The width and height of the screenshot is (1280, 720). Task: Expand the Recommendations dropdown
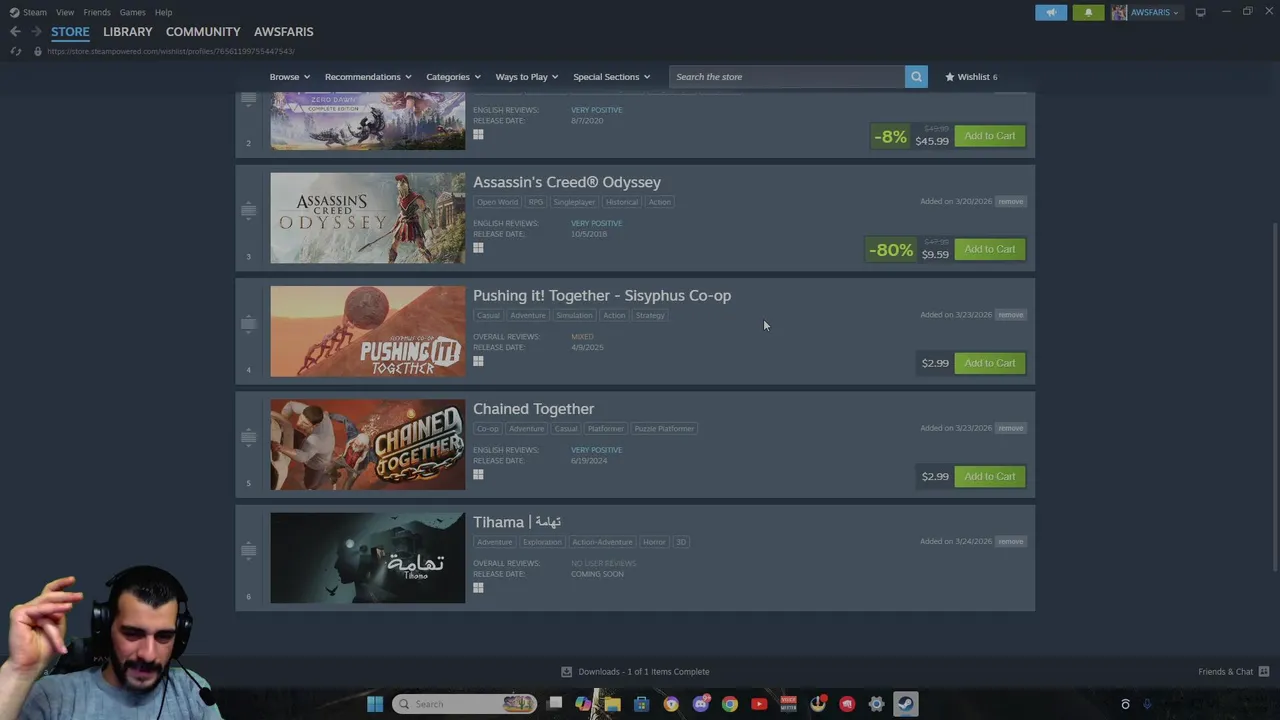pos(368,77)
